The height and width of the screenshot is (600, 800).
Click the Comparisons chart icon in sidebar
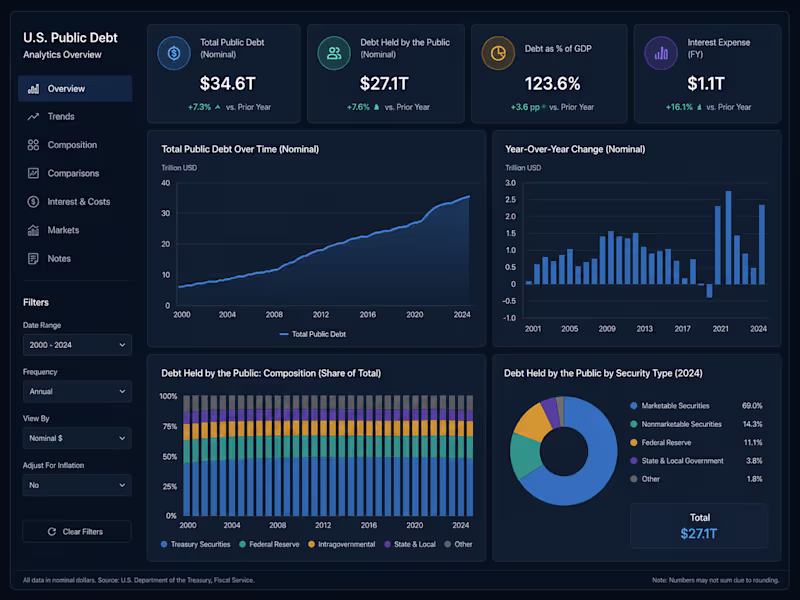pyautogui.click(x=33, y=173)
